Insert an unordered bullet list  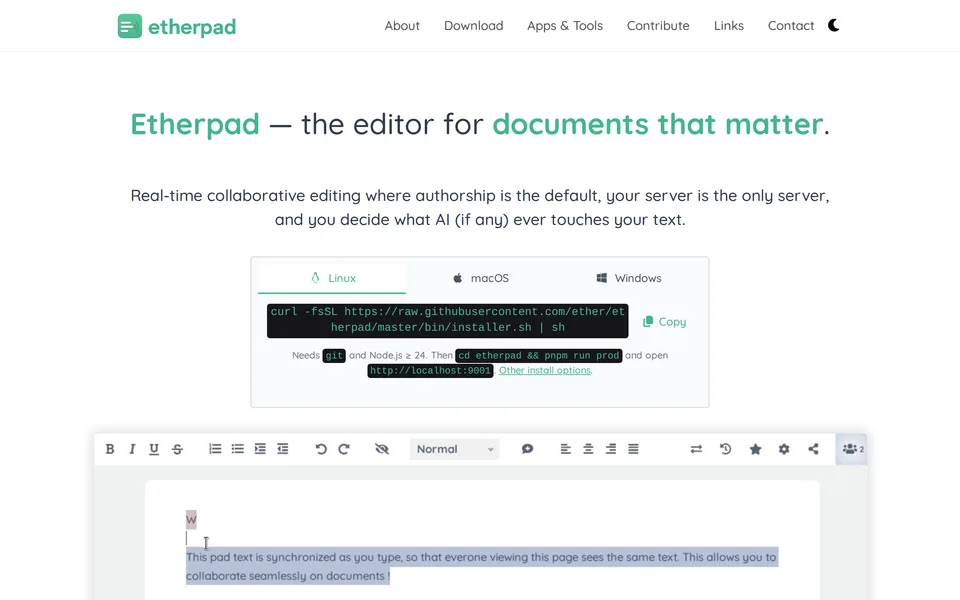(x=238, y=449)
